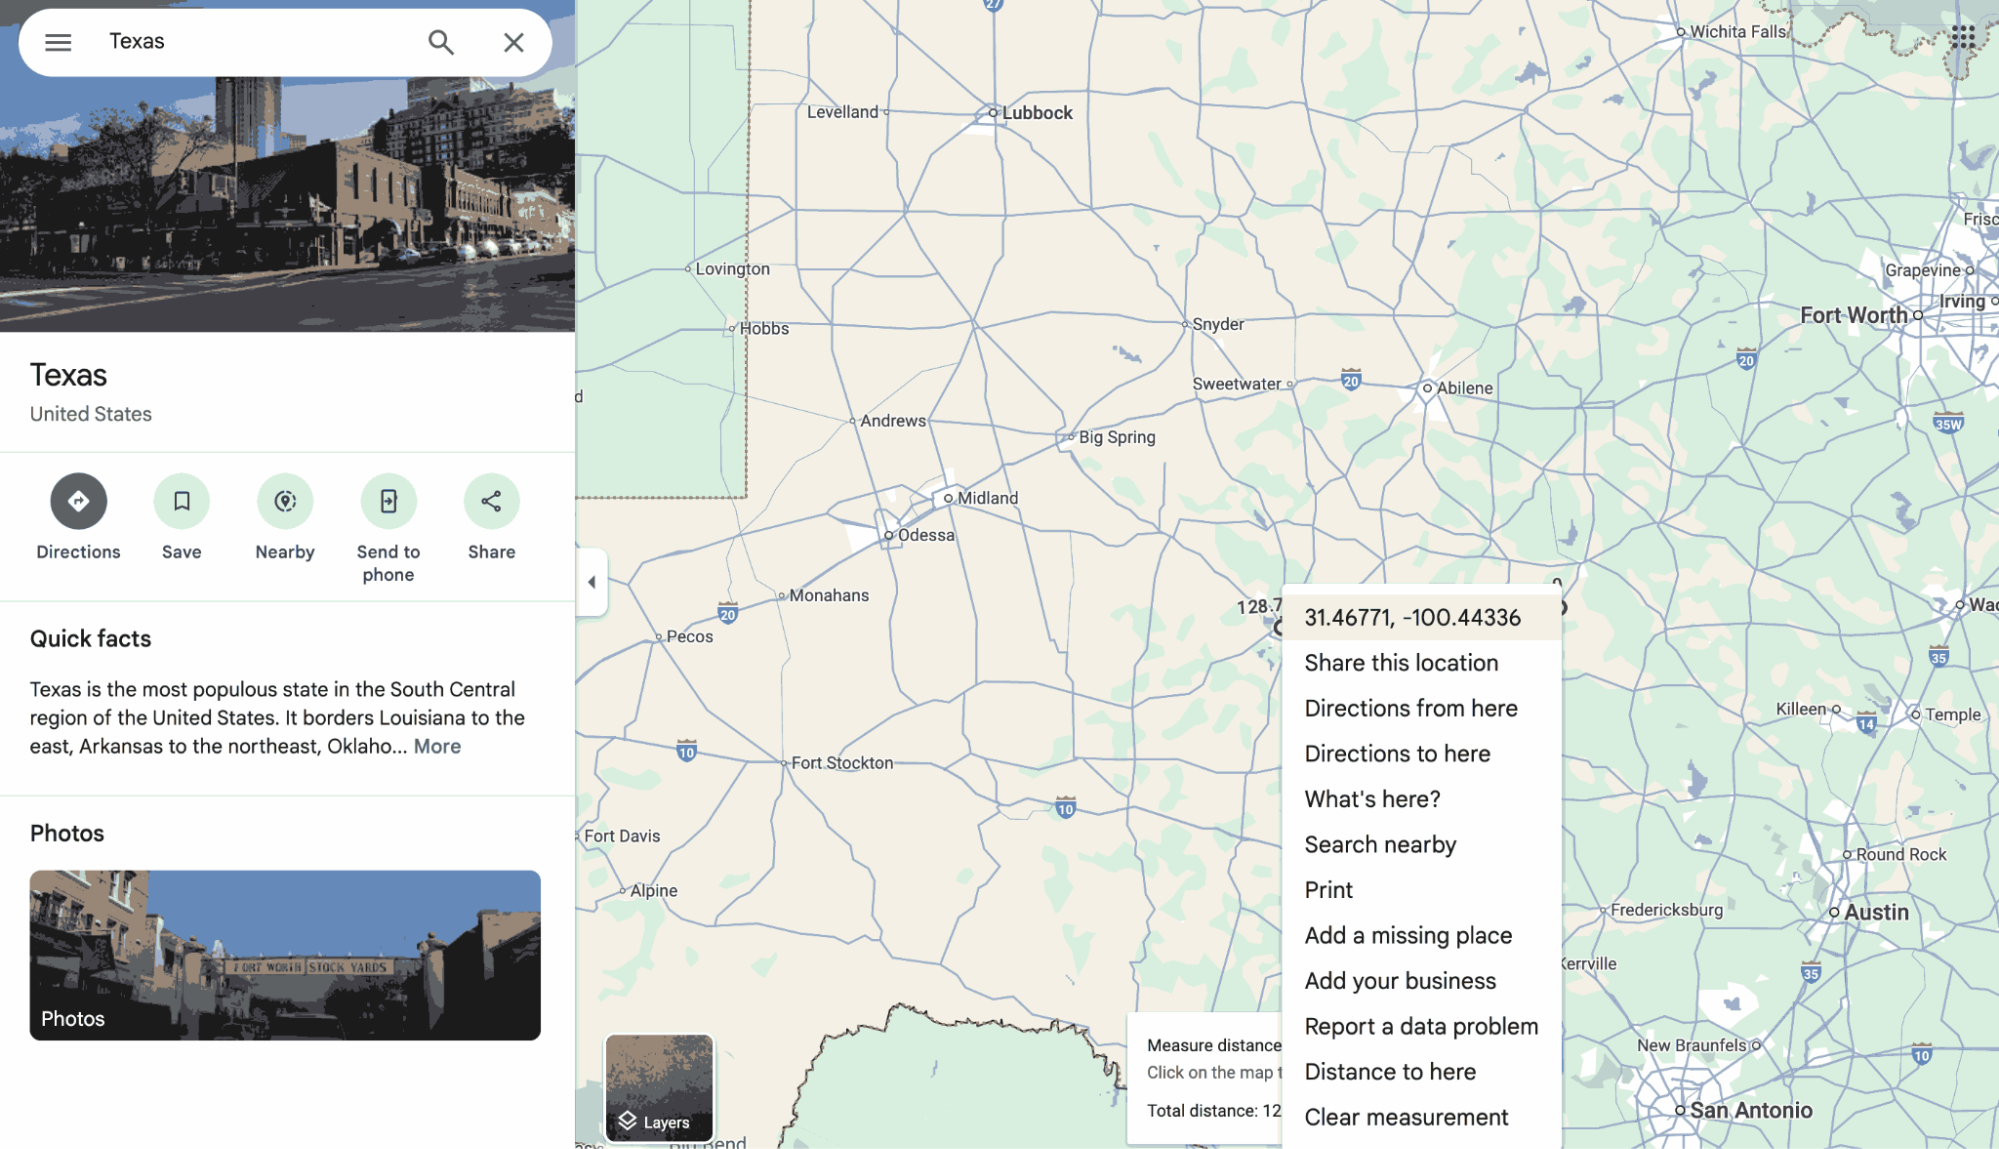The image size is (1999, 1149).
Task: Open the Google apps grid
Action: click(1963, 38)
